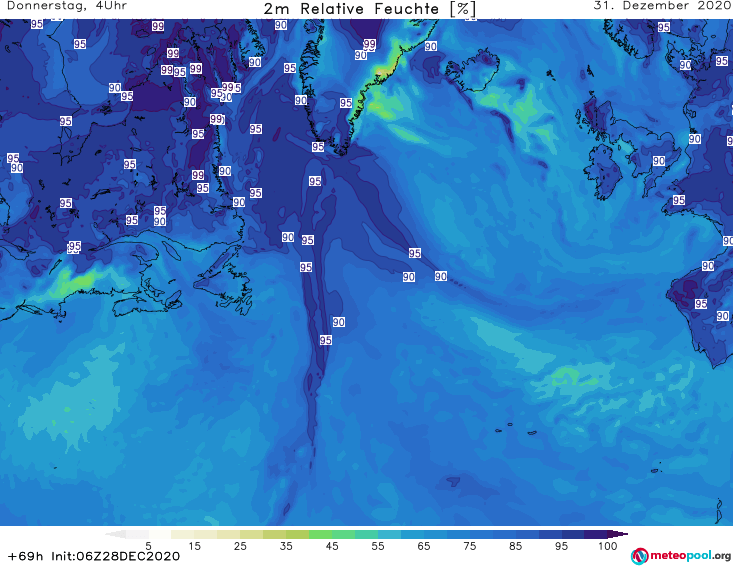Select the light gray legend swatch left of 5
The image size is (733, 566).
[x=137, y=534]
